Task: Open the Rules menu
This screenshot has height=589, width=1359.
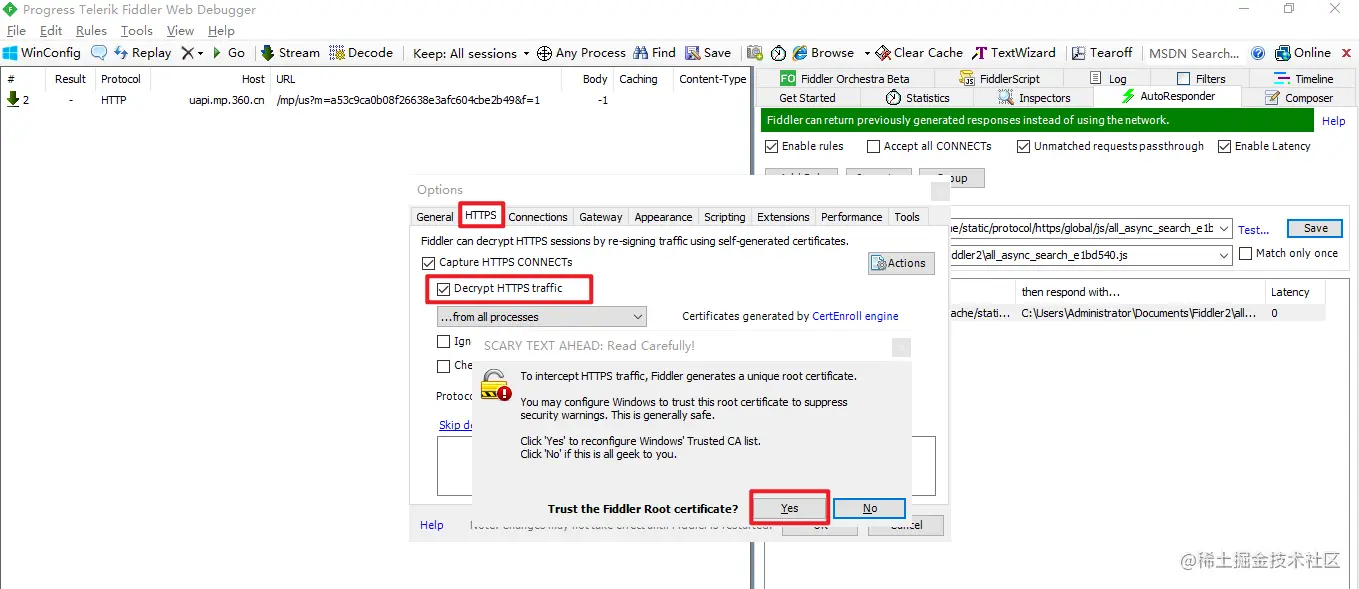Action: point(91,31)
